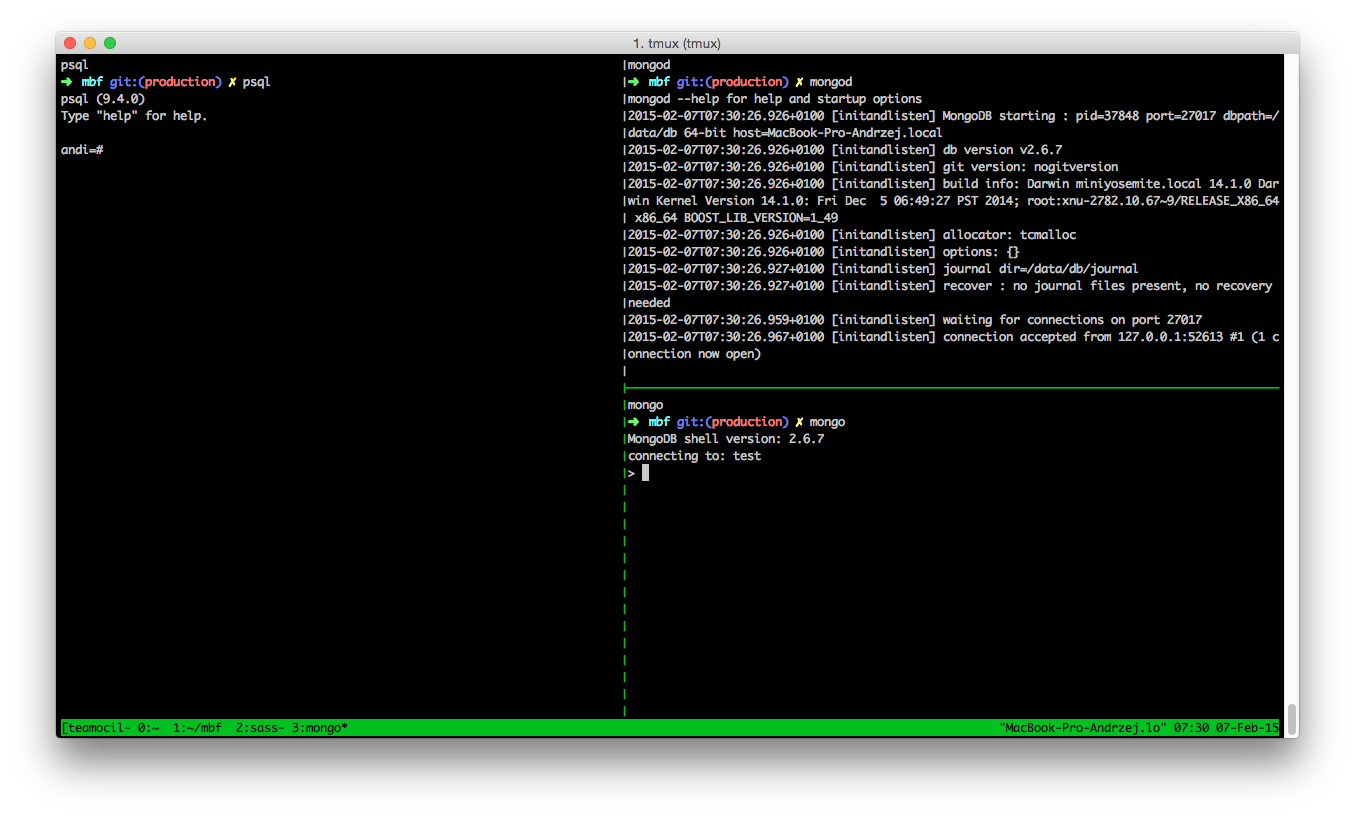Click the horizontal pane divider between mongod and mongo
The height and width of the screenshot is (818, 1355).
pos(952,388)
